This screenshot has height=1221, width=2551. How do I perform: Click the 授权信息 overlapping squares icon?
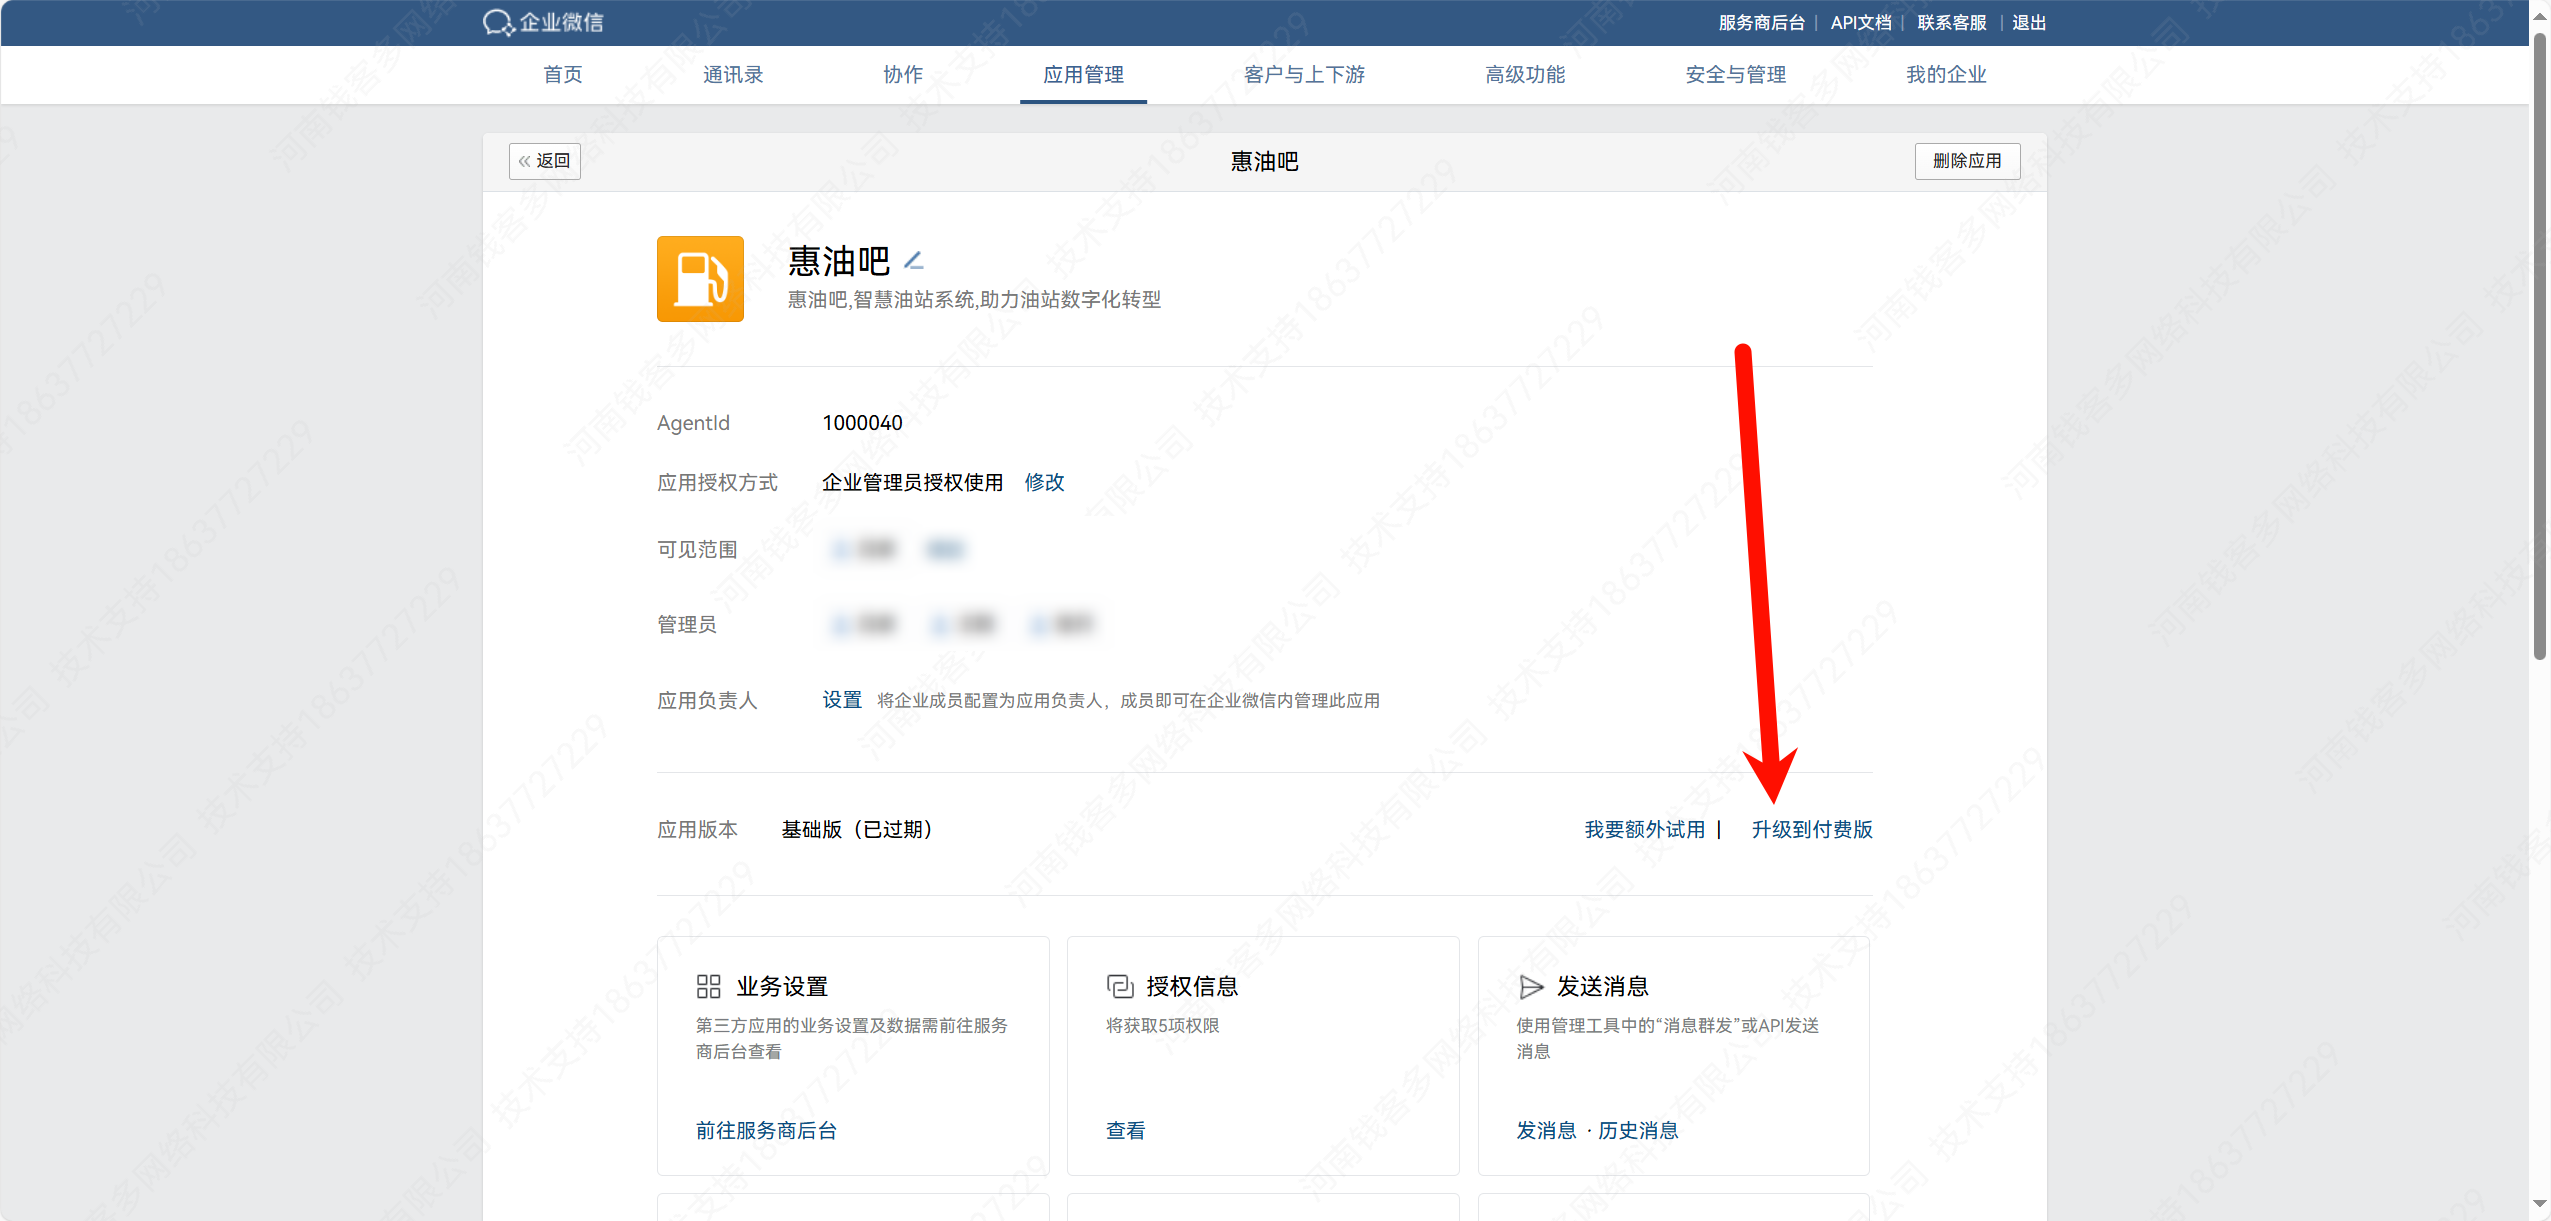coord(1119,986)
